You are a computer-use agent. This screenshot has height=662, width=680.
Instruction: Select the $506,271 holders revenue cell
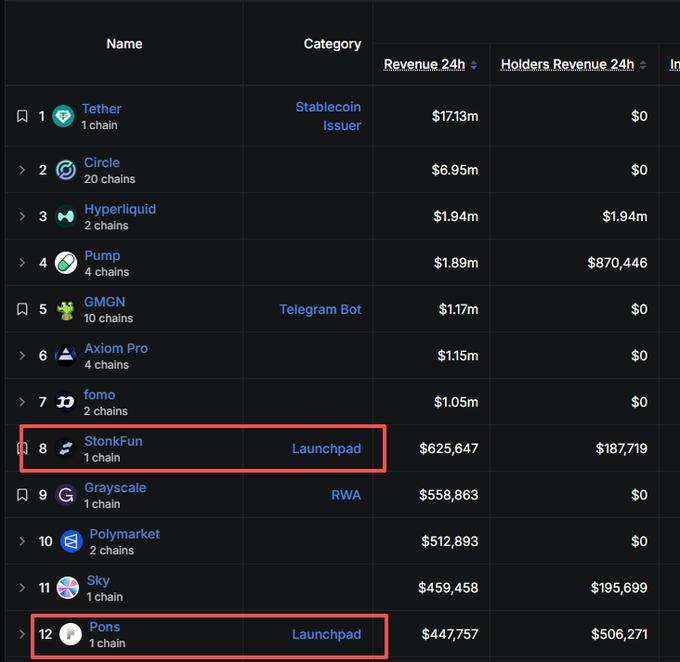coord(619,634)
